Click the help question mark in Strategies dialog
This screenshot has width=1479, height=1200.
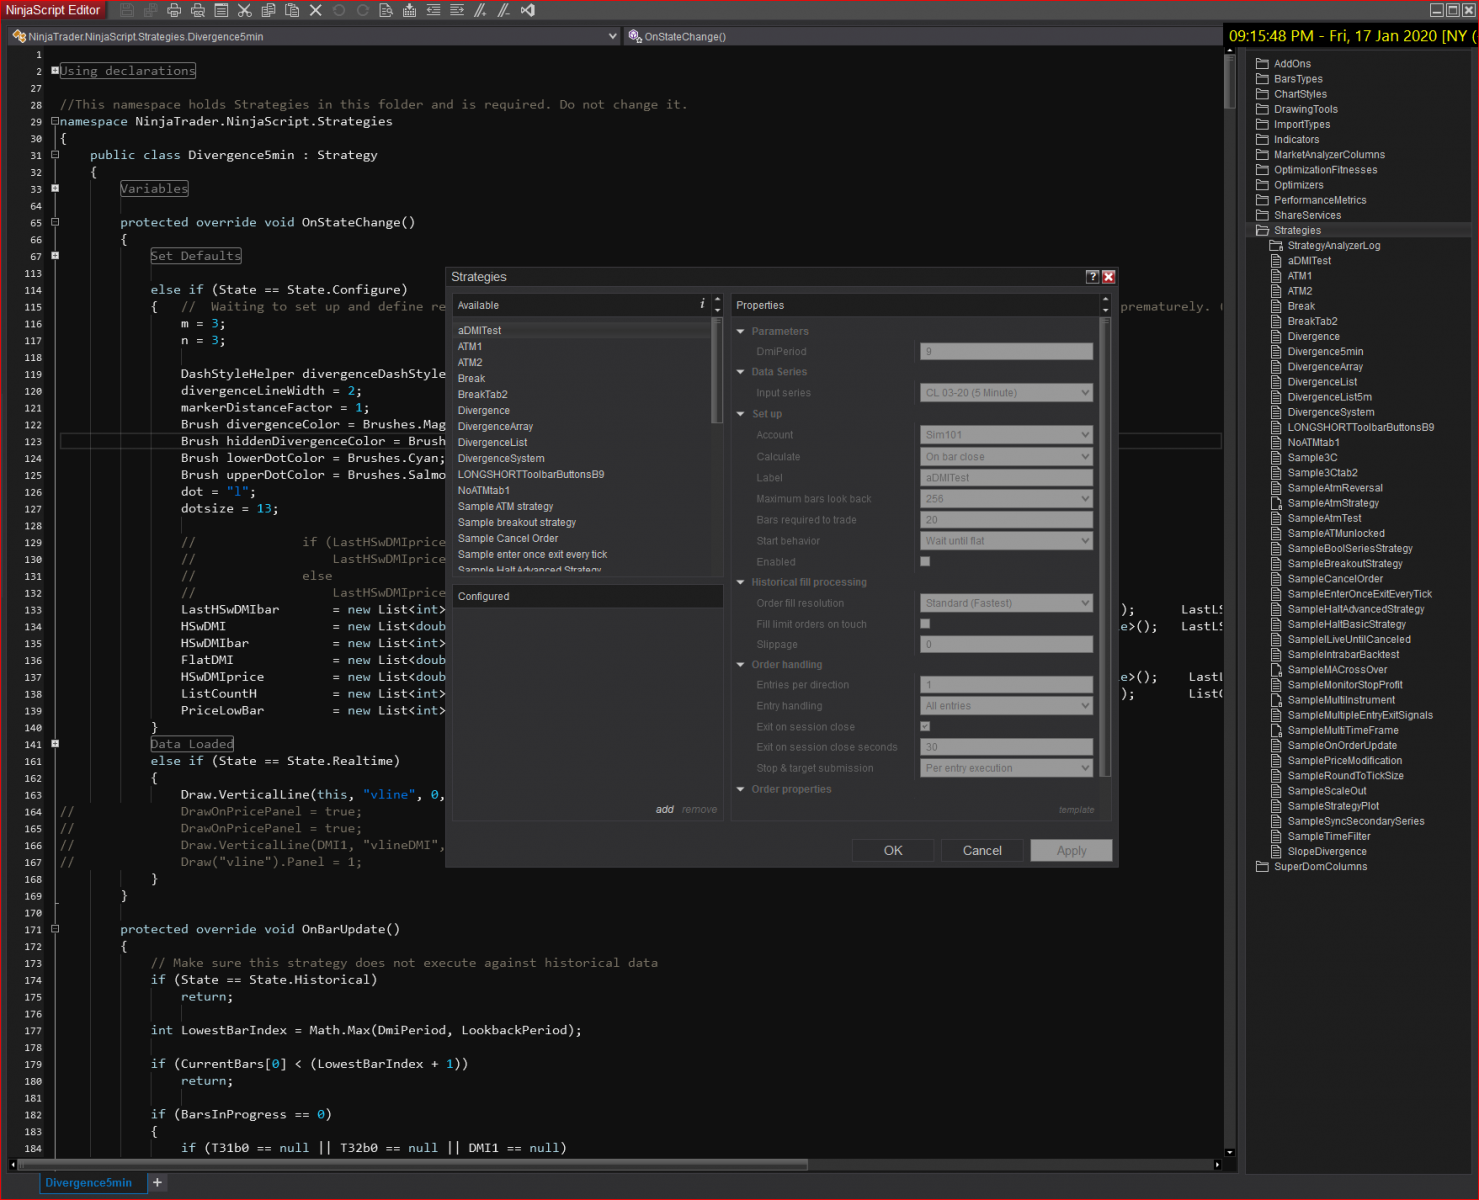click(x=1092, y=277)
